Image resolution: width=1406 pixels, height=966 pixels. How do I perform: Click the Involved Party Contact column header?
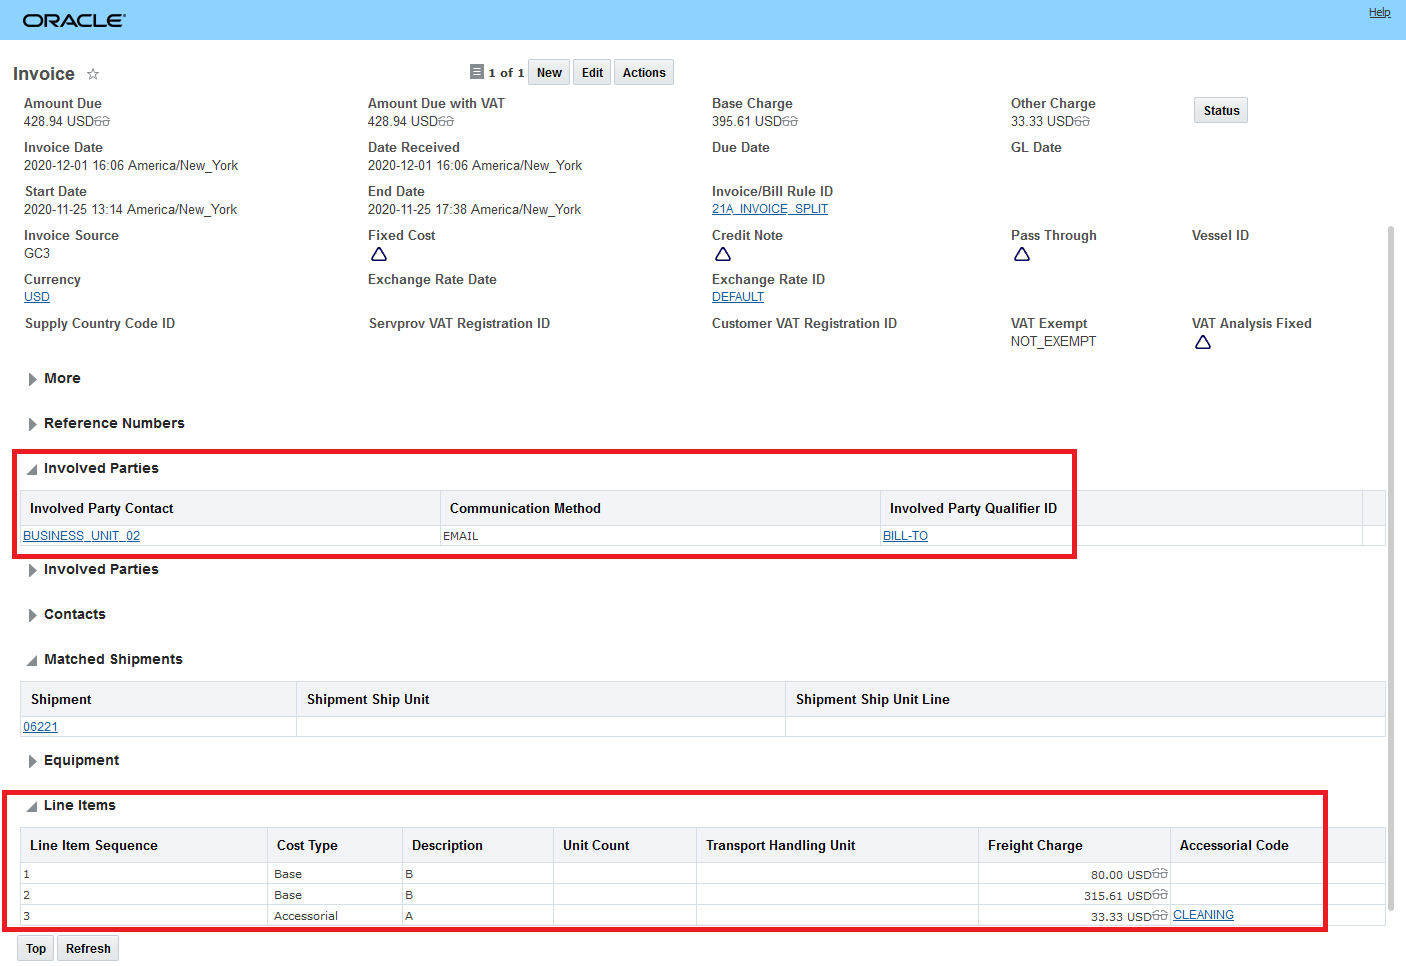point(231,508)
